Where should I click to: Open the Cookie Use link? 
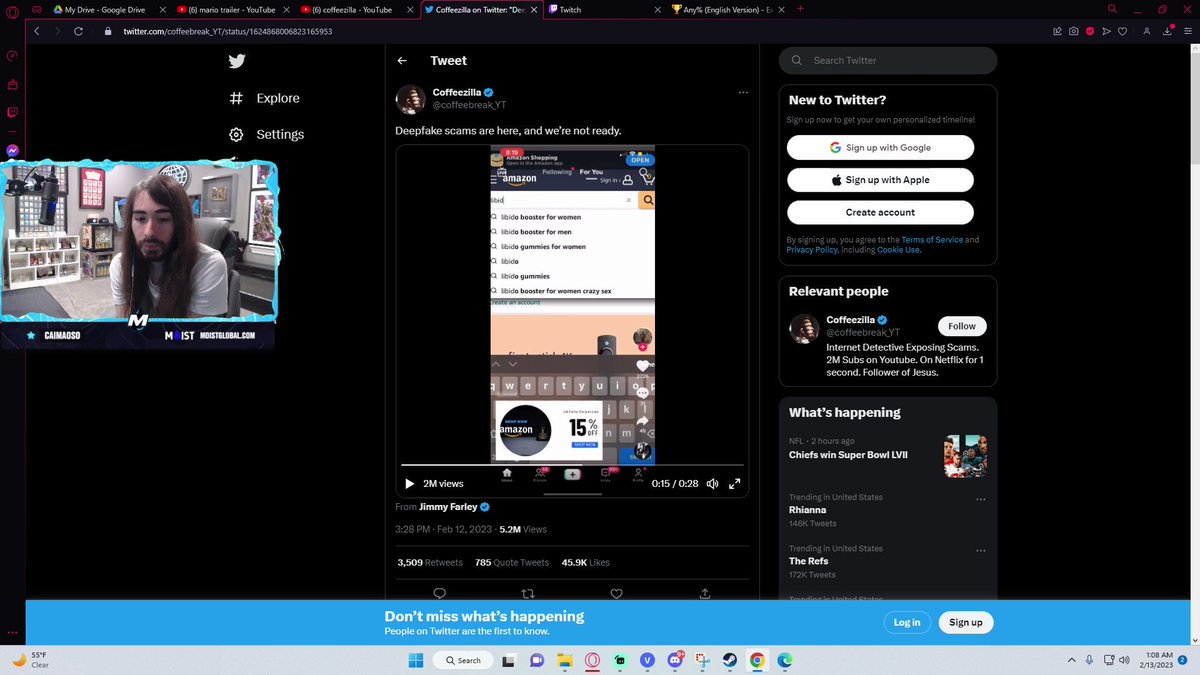coord(898,250)
